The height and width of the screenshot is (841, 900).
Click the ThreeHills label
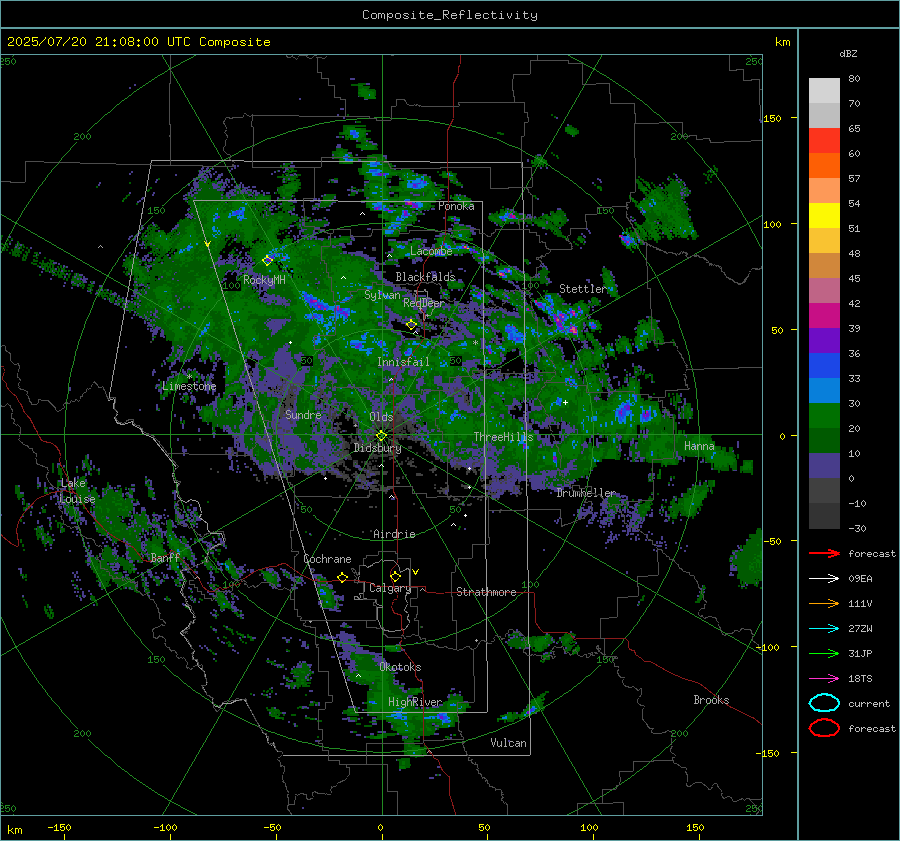click(503, 437)
